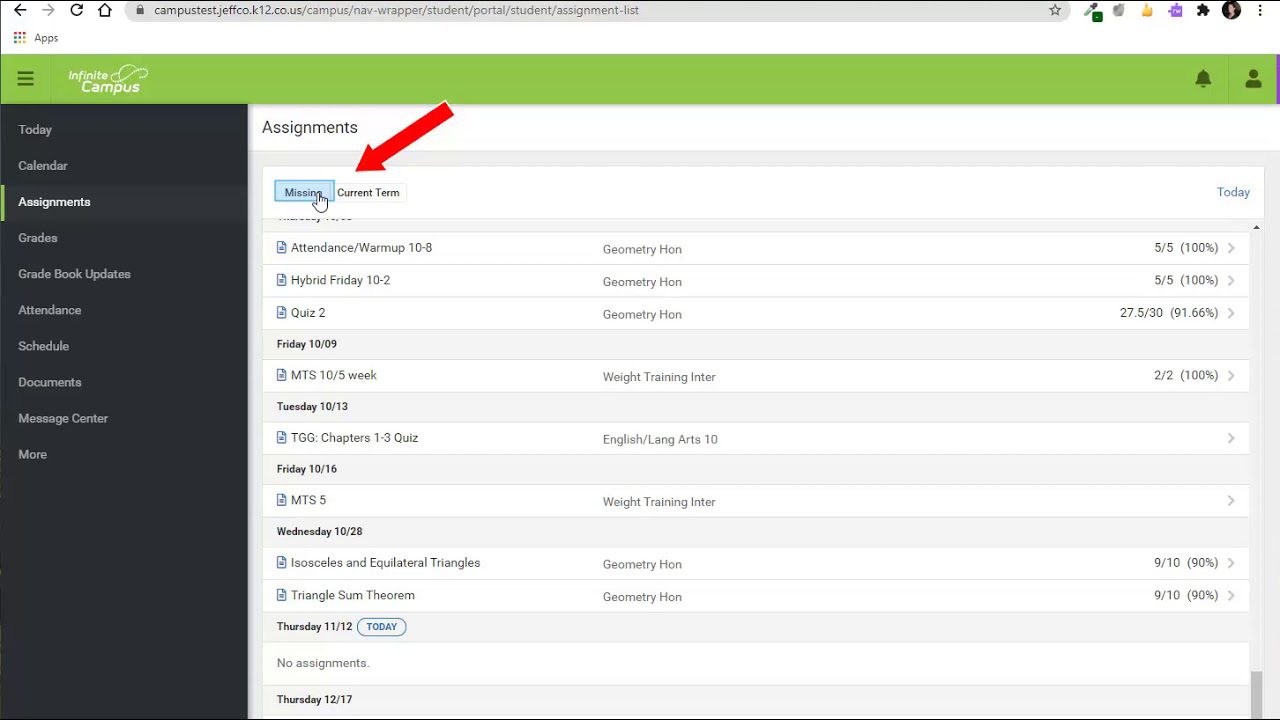Expand MTS 5 row chevron
The image size is (1280, 720).
pos(1231,500)
